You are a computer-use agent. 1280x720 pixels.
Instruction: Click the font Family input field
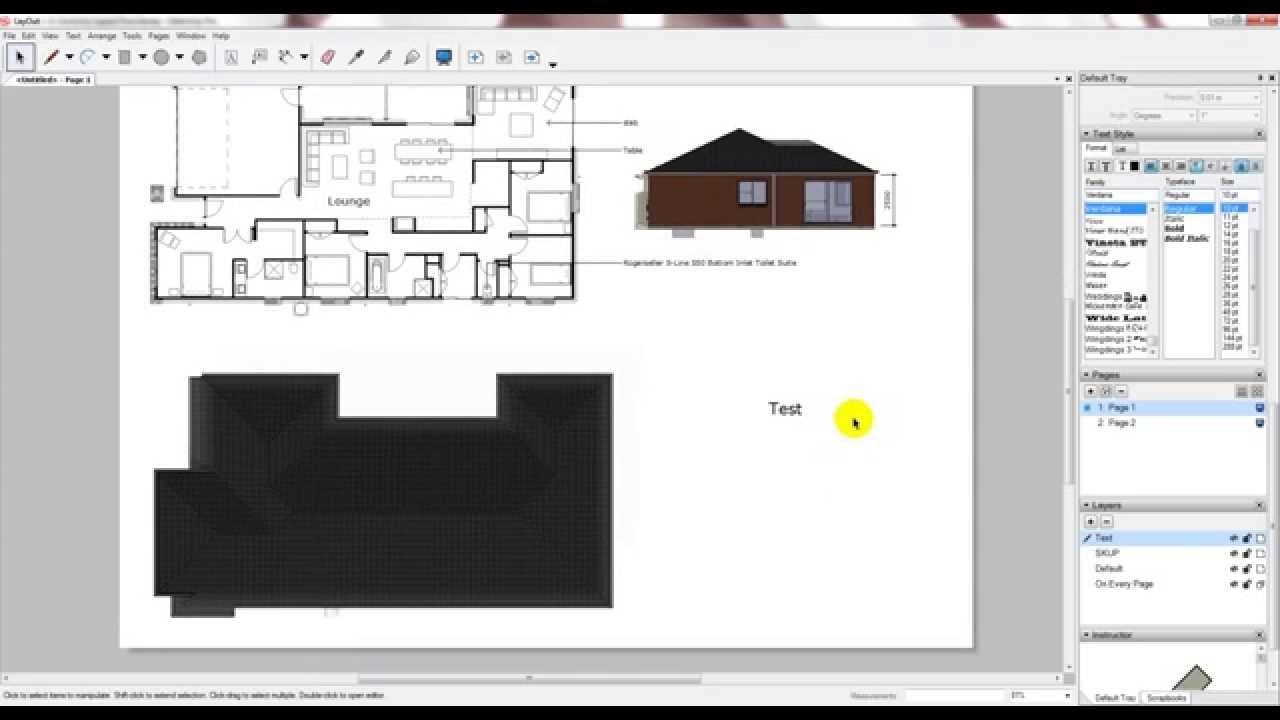(1122, 195)
